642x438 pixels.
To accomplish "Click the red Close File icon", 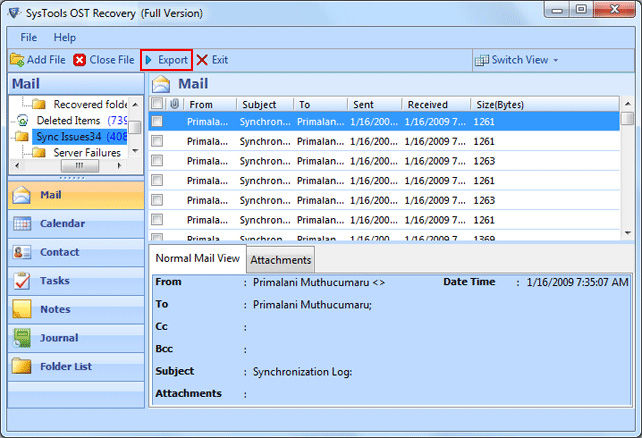I will 80,60.
